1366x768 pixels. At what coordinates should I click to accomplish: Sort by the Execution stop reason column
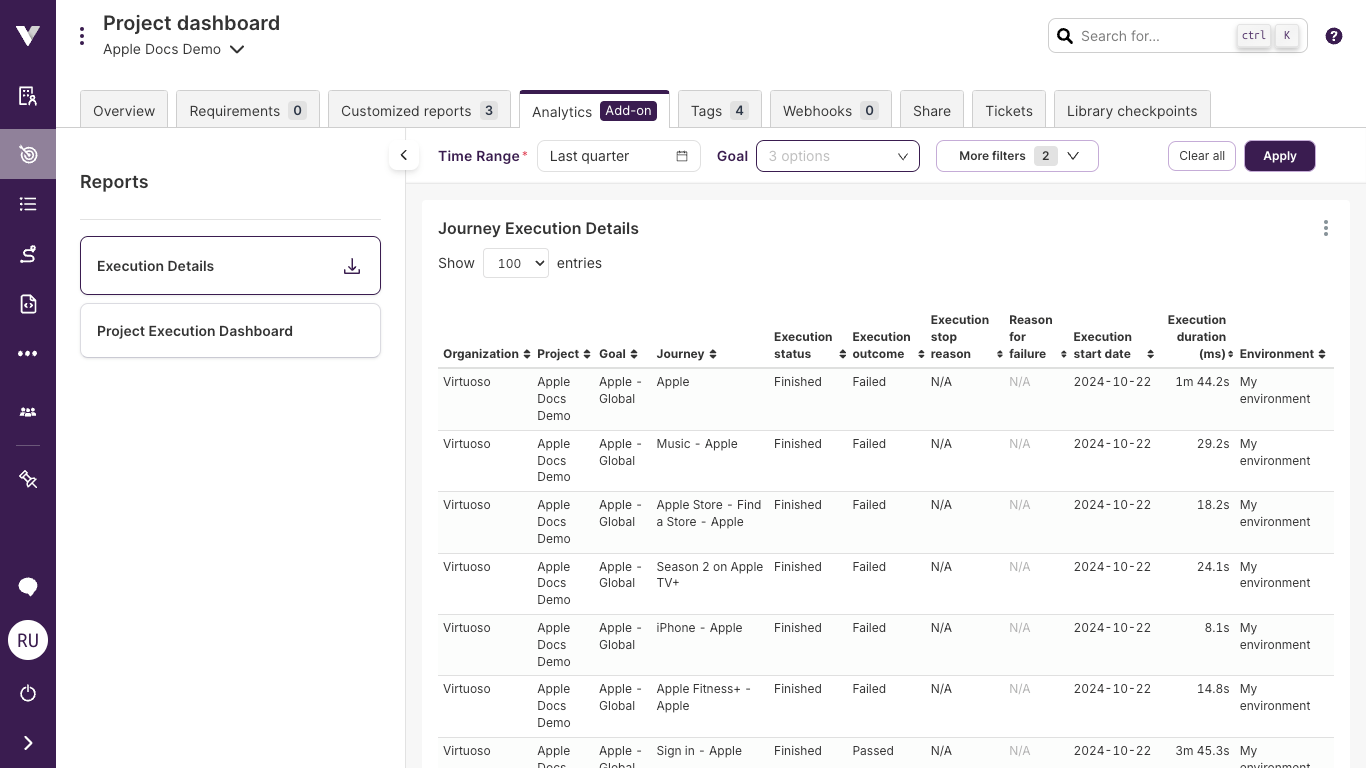pos(966,337)
